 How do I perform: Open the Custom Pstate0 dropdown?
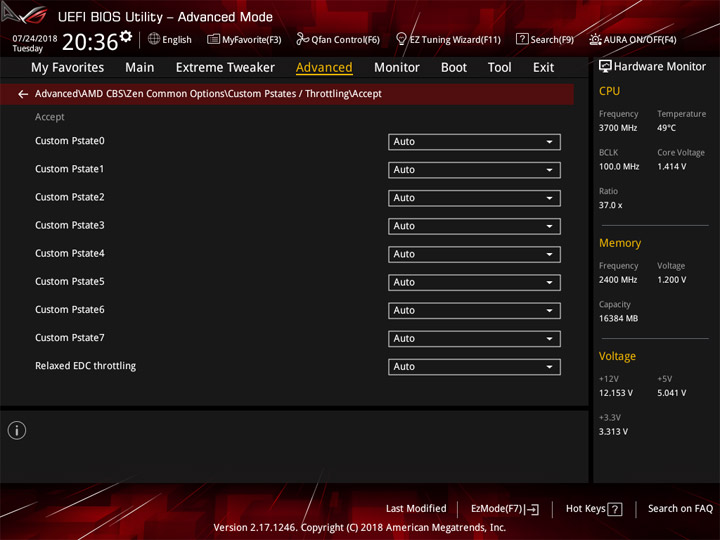(474, 142)
